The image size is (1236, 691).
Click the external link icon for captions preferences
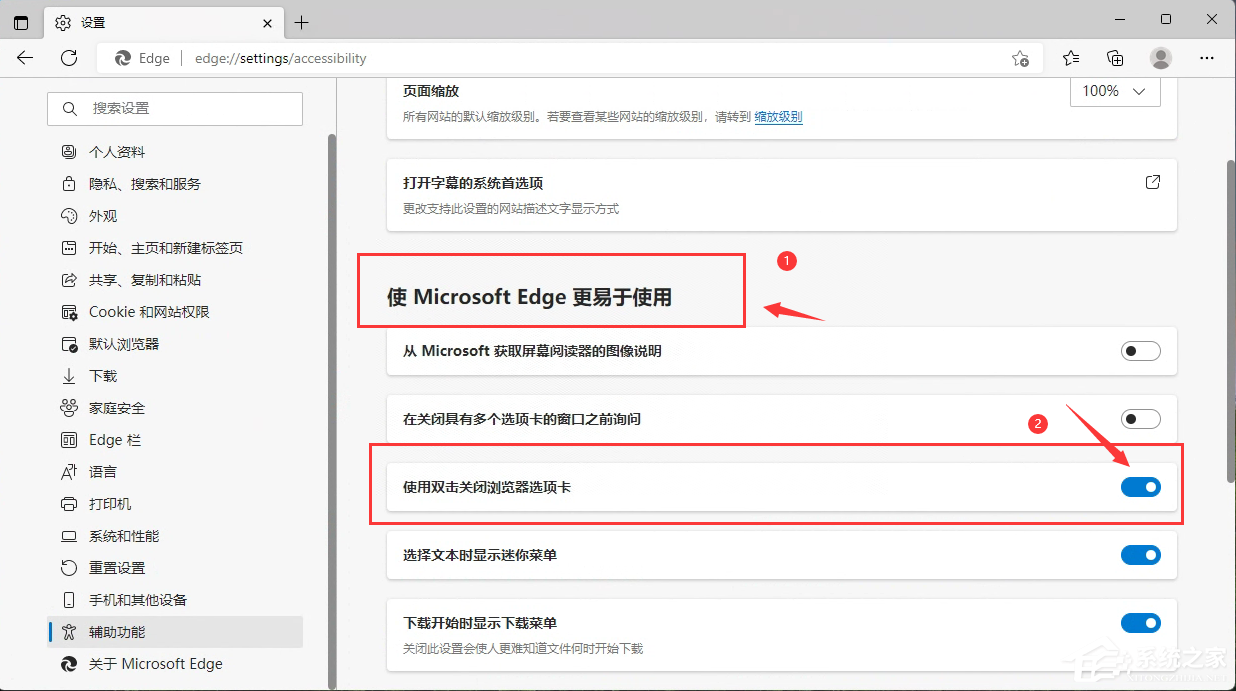(1152, 183)
